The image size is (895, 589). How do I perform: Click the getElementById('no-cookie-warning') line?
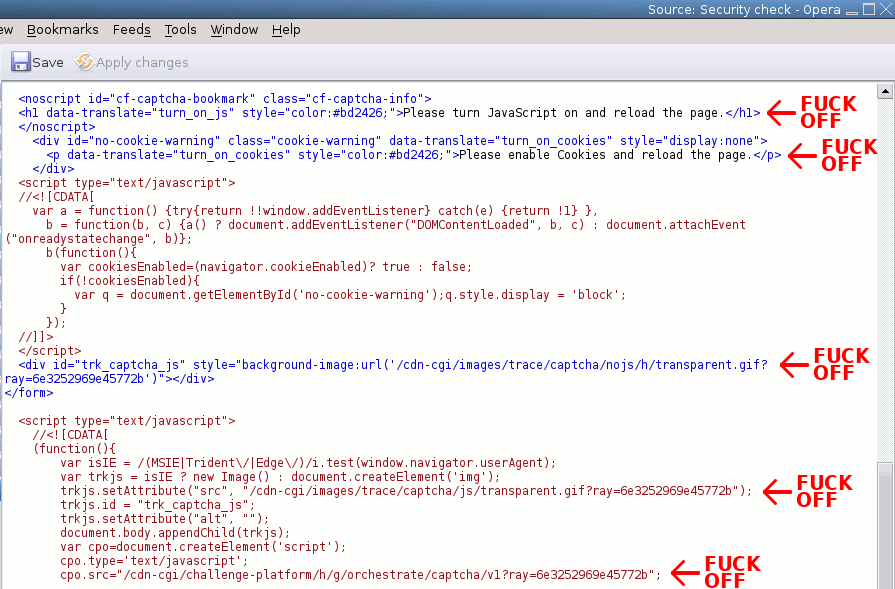coord(350,295)
